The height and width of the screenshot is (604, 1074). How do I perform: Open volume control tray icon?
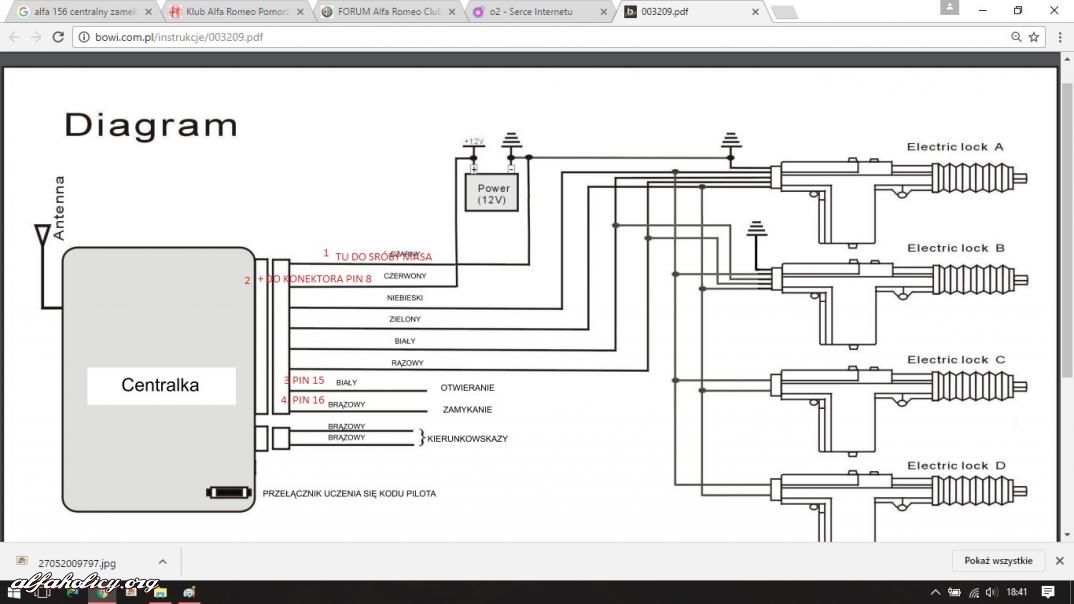tap(991, 592)
